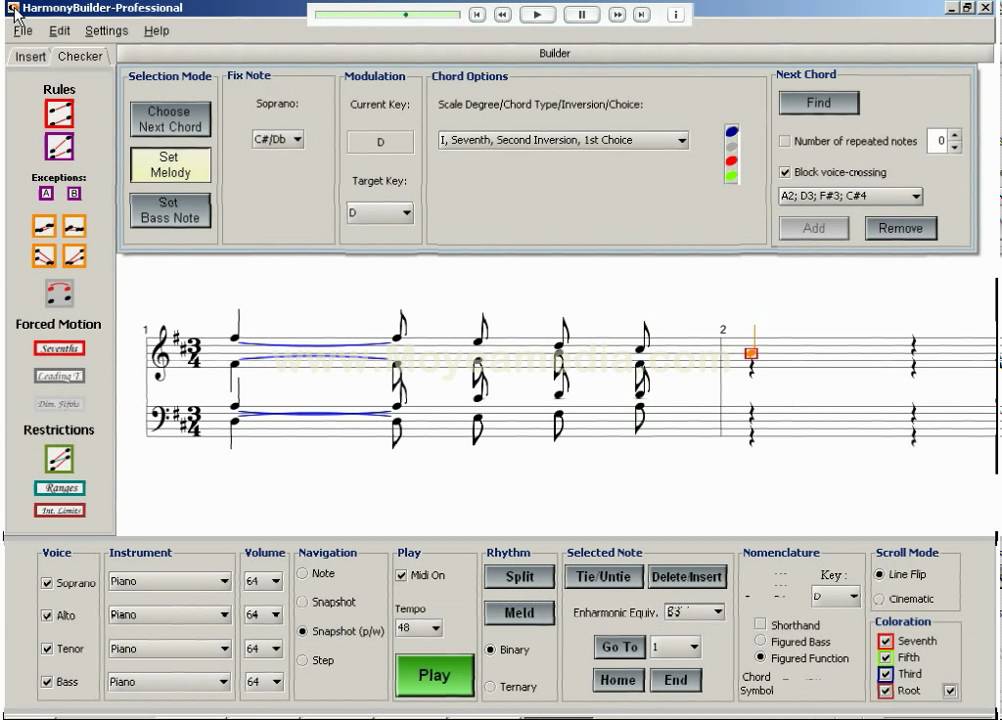Viewport: 1002px width, 720px height.
Task: Click the Find next chord button
Action: [x=819, y=103]
